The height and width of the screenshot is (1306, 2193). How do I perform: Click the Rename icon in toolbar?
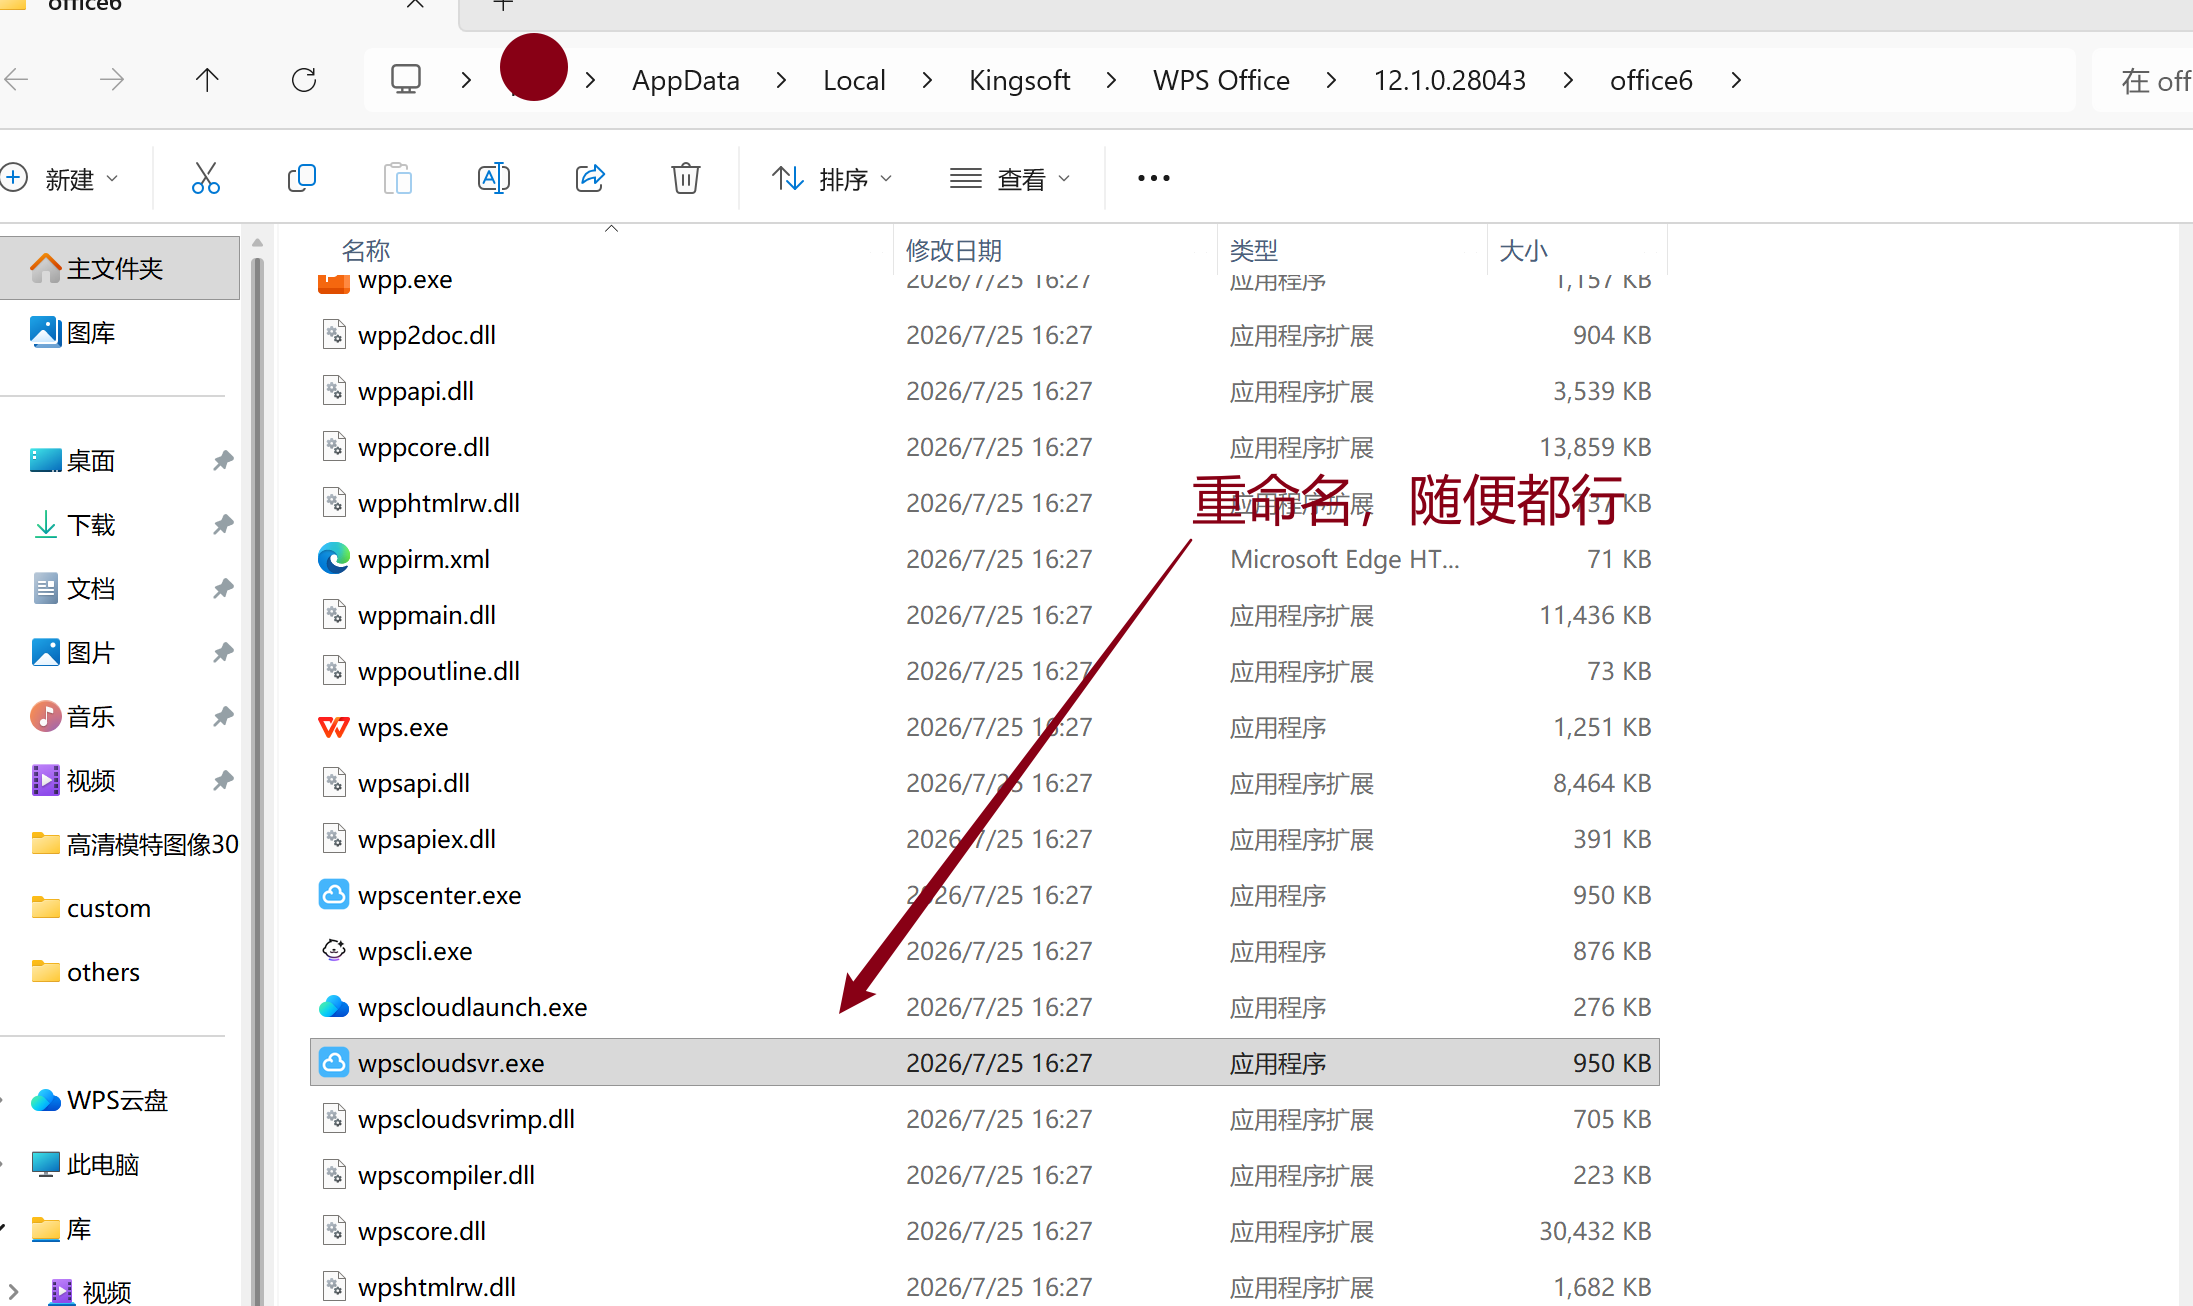click(x=493, y=178)
